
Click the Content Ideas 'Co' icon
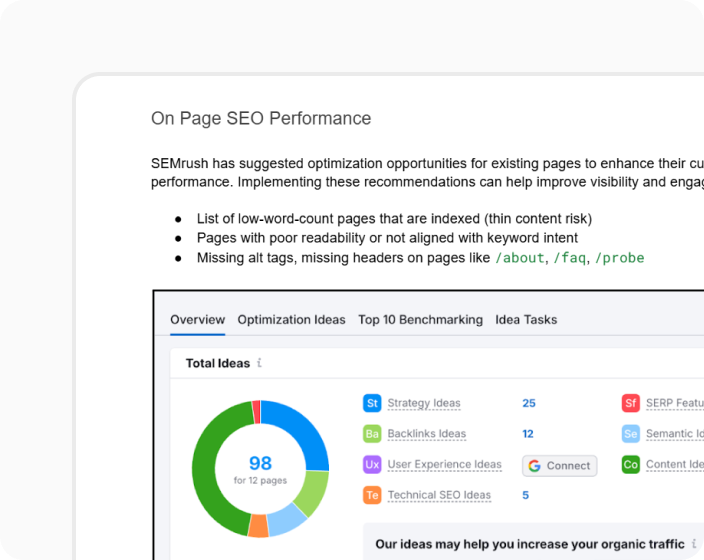tap(631, 464)
